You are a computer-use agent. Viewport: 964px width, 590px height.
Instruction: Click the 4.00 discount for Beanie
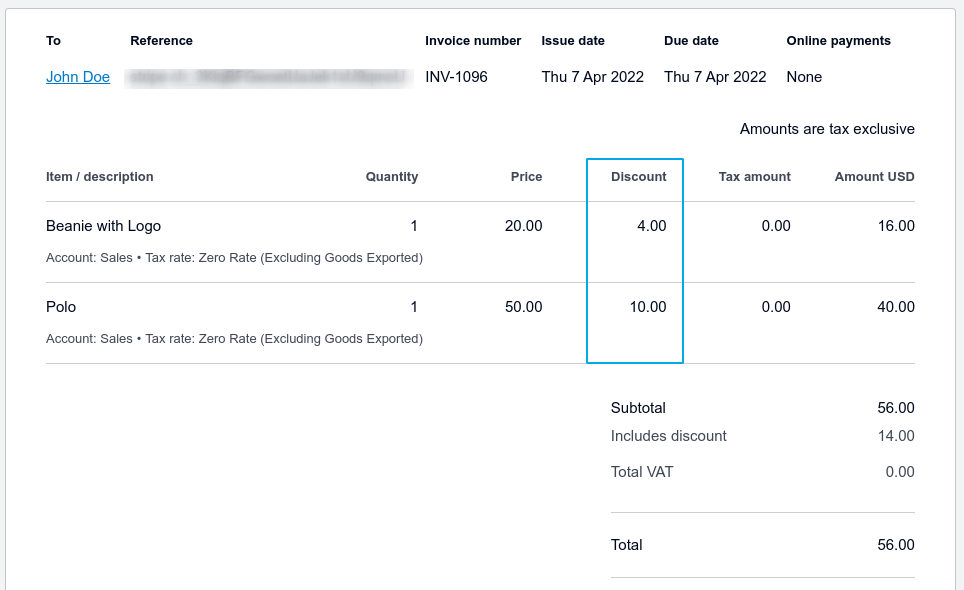[x=651, y=226]
